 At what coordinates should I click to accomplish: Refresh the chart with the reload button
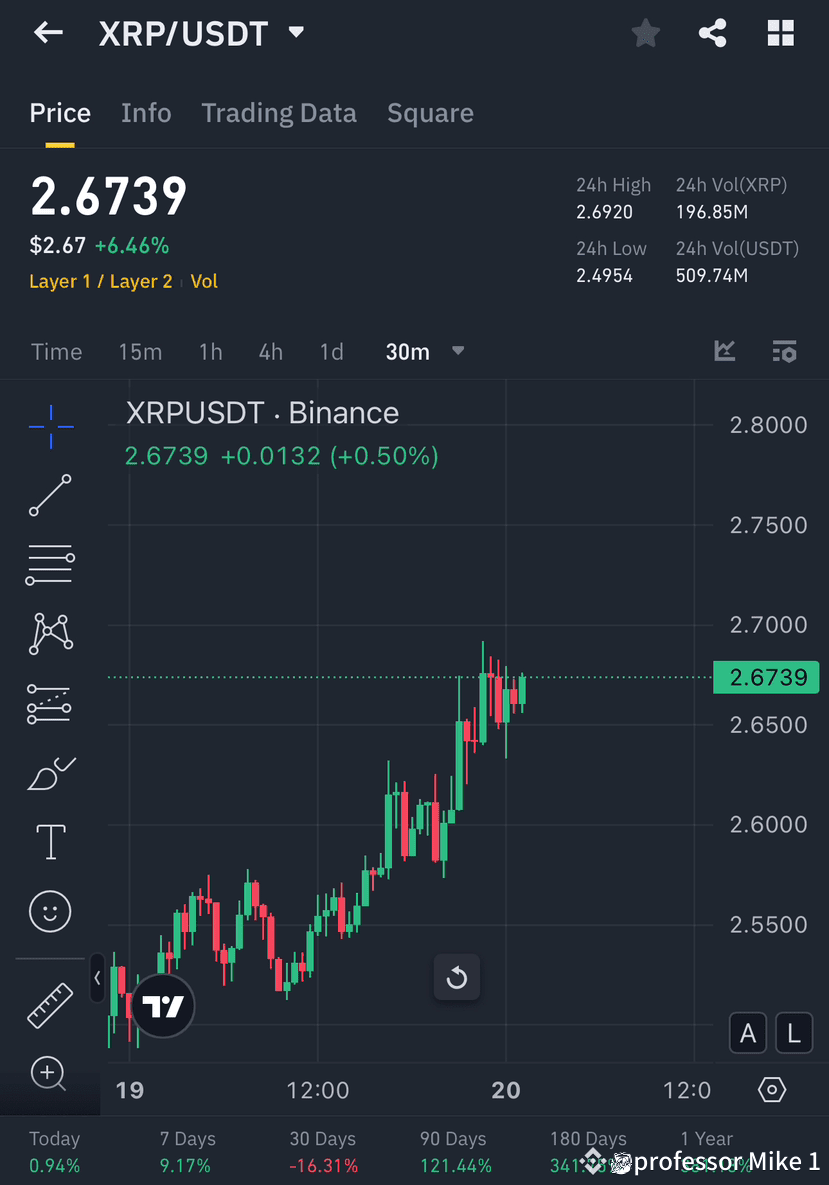(x=457, y=978)
